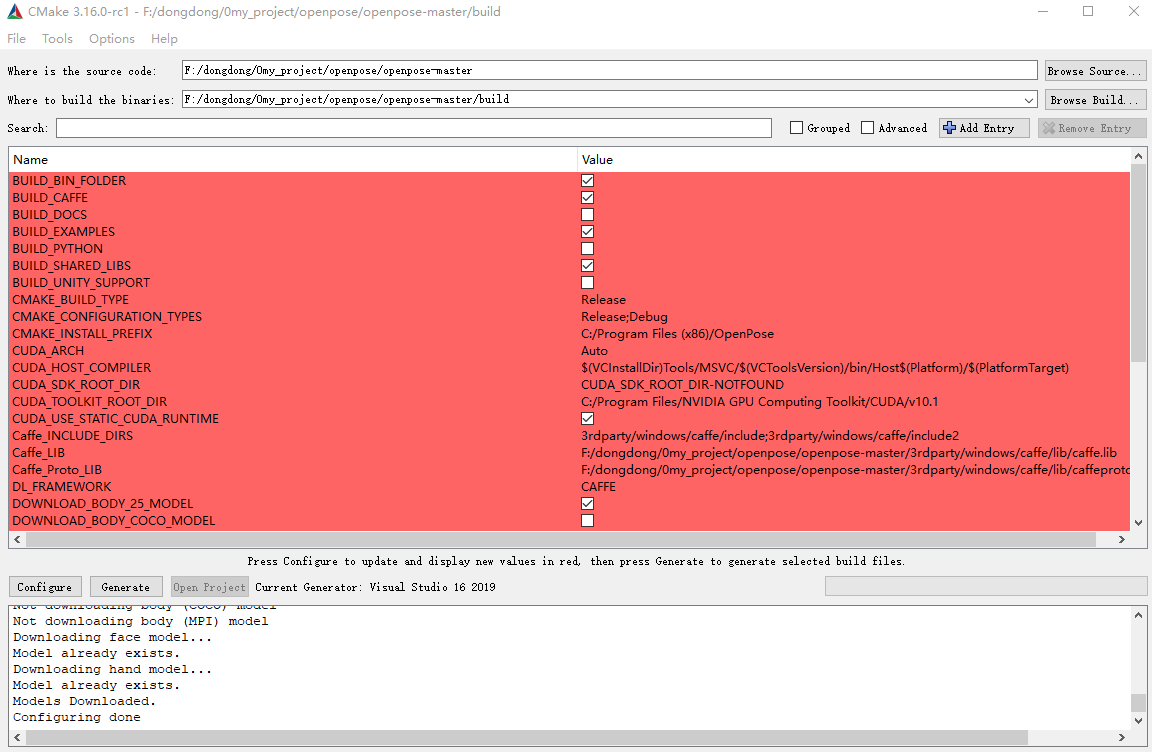Select the CUDA_TOOLKIT_ROOT_DIR entry name
This screenshot has height=752, width=1152.
[90, 402]
